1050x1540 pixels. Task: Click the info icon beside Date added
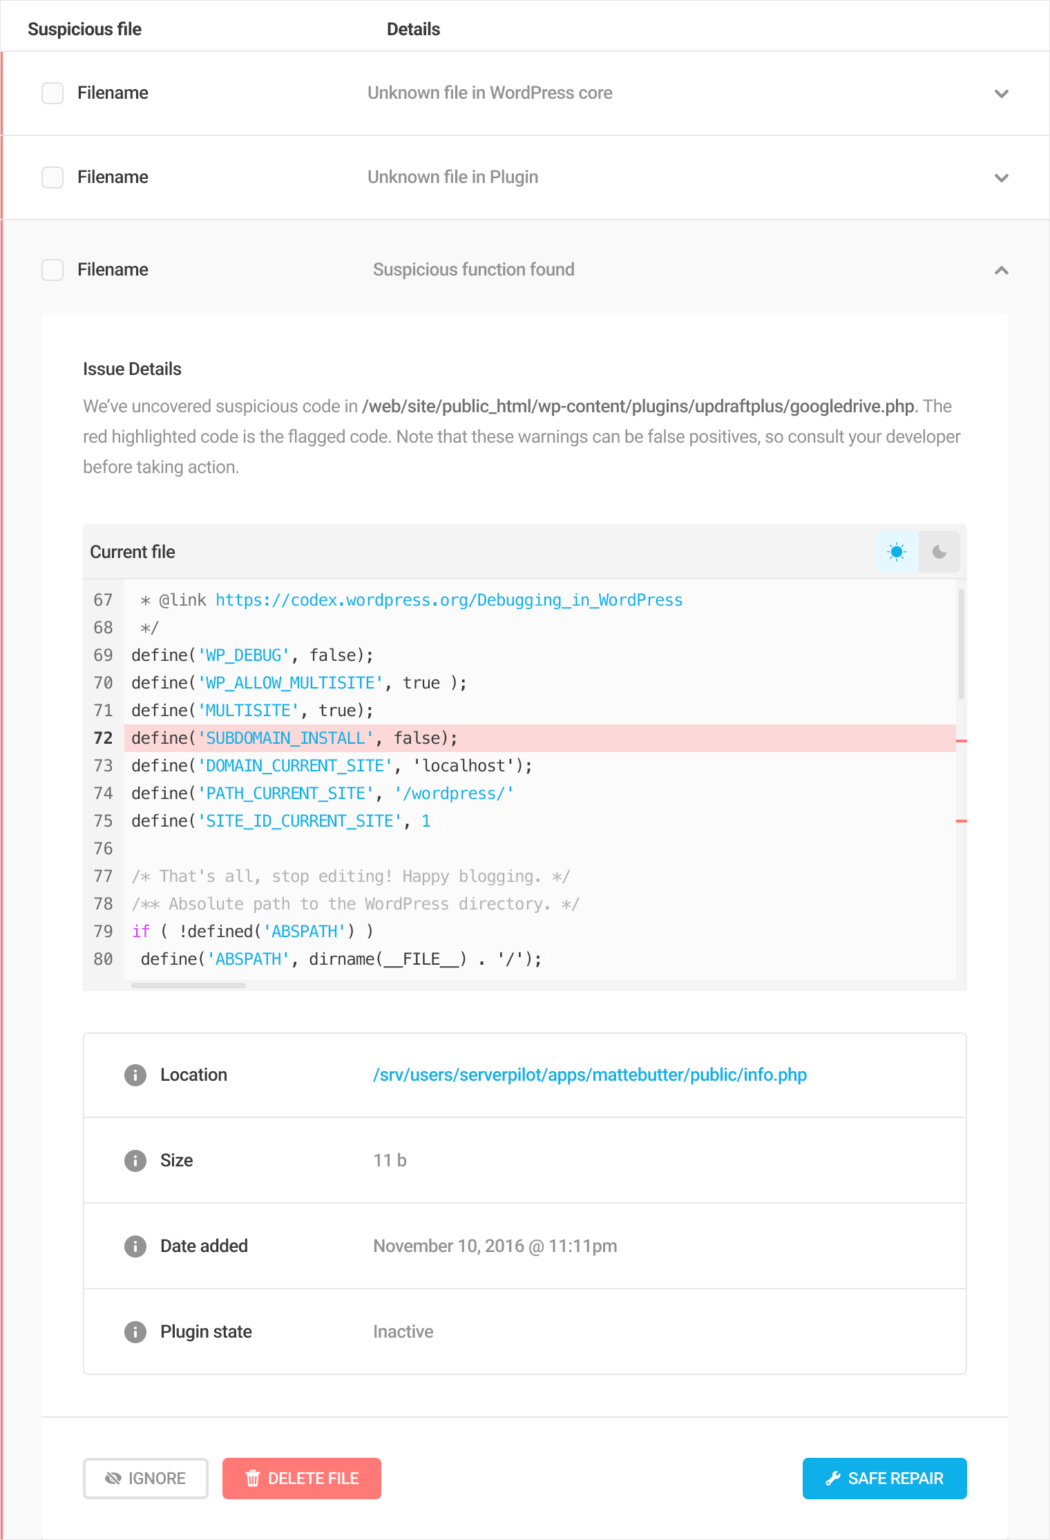coord(135,1246)
